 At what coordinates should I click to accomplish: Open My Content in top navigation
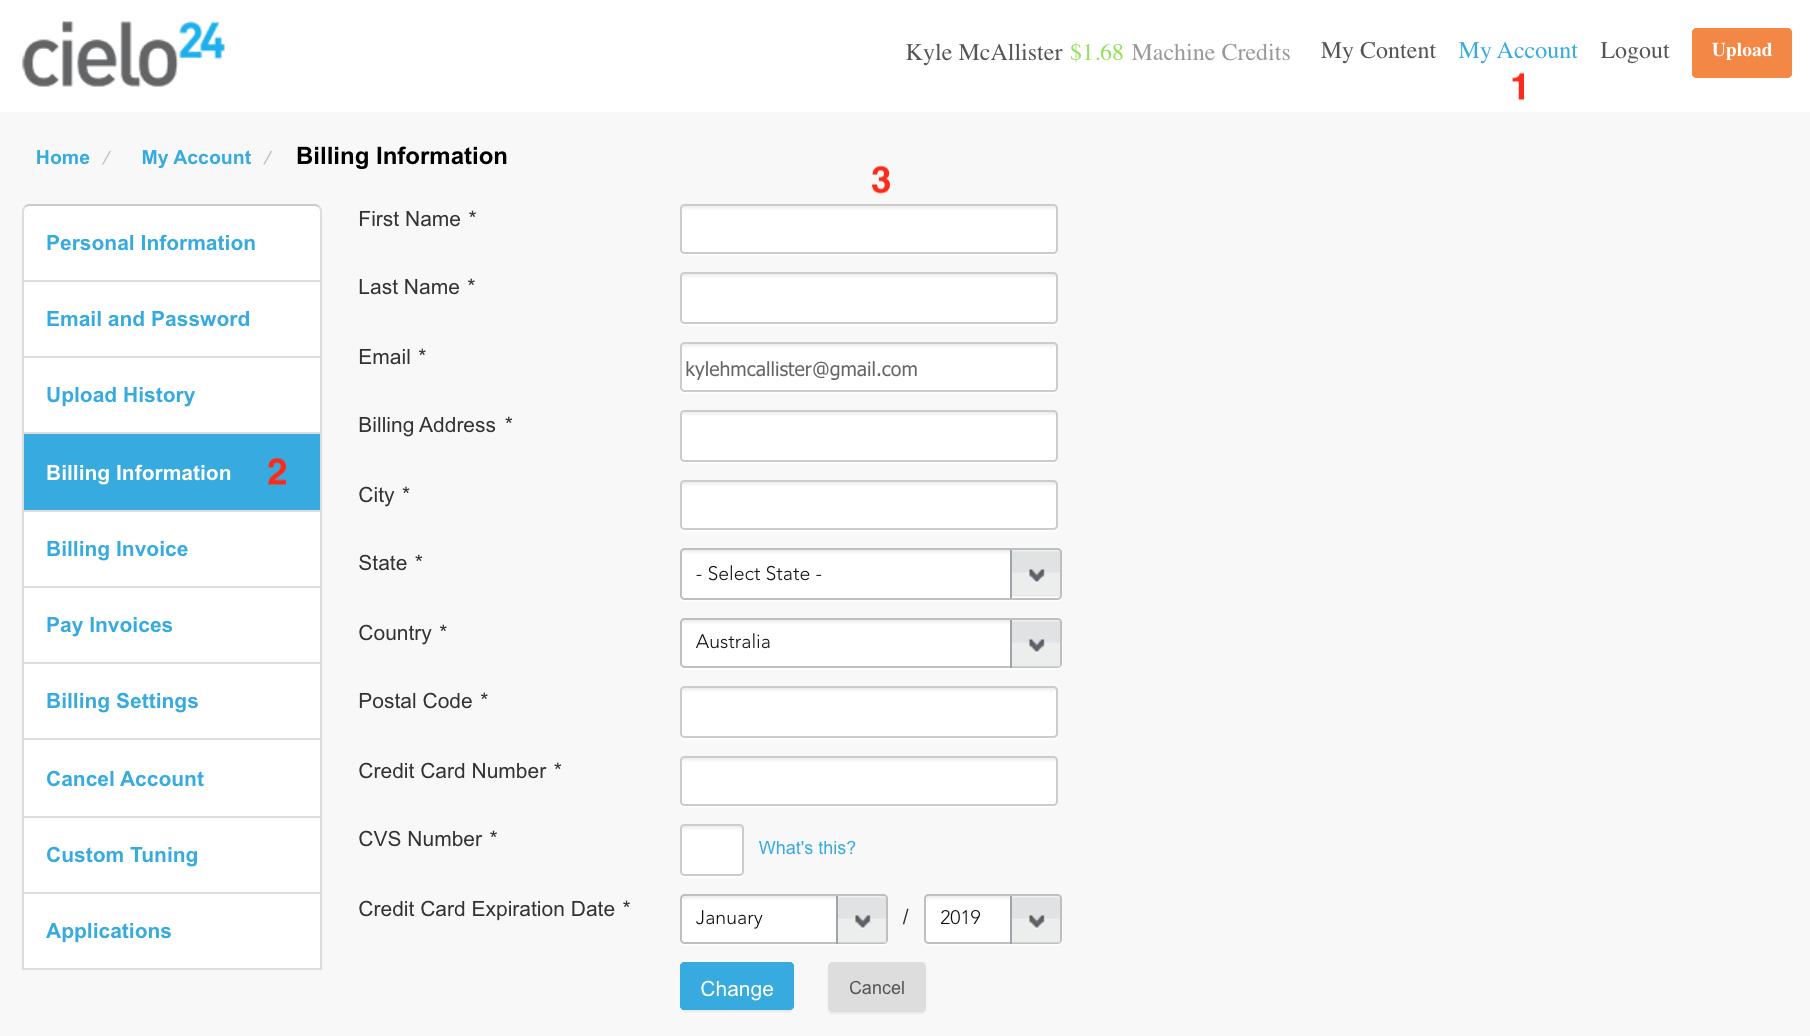1377,51
